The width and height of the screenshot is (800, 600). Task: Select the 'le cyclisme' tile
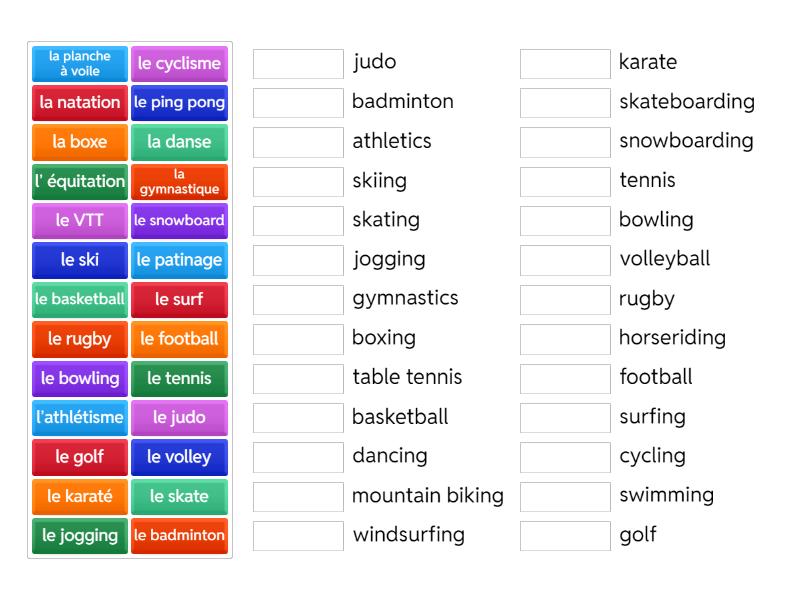[180, 62]
